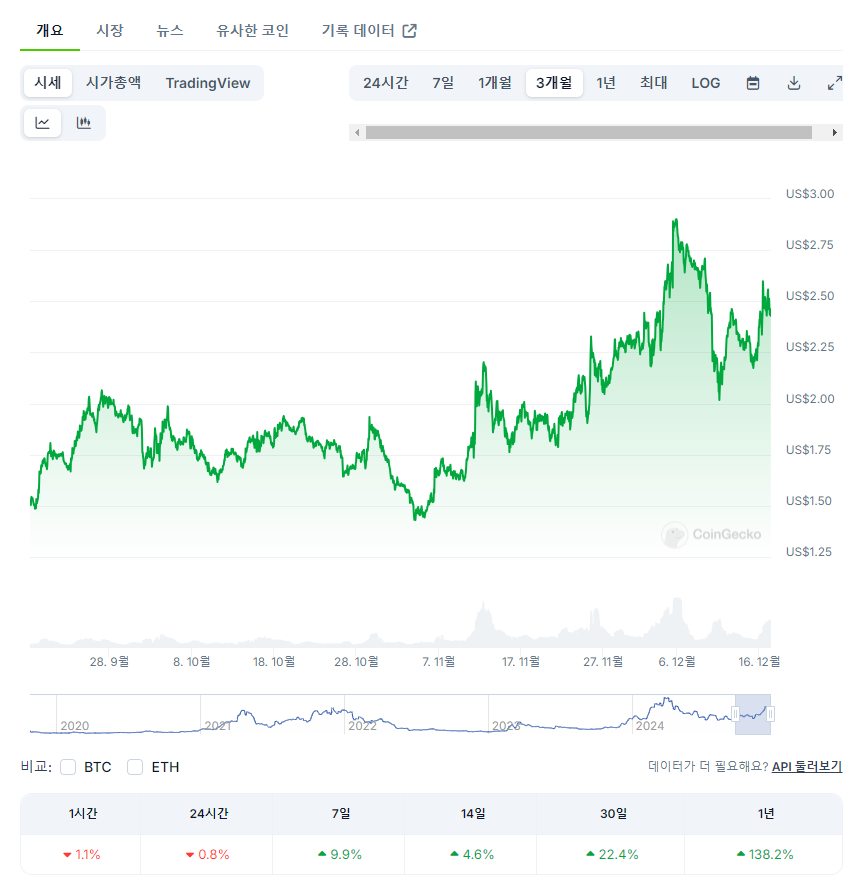Click the left handle of navigator range
The height and width of the screenshot is (884, 857).
735,714
